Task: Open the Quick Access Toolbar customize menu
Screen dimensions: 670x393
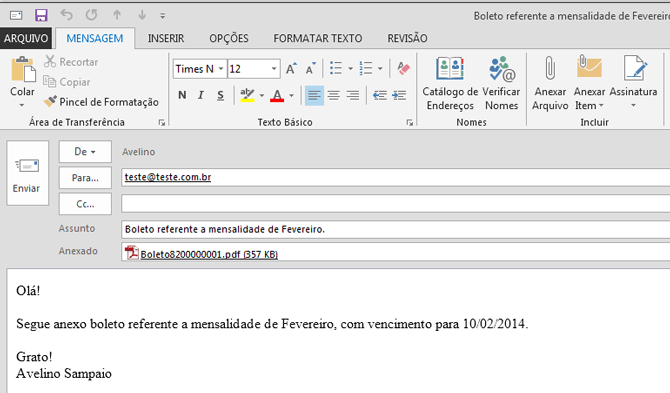Action: coord(162,16)
